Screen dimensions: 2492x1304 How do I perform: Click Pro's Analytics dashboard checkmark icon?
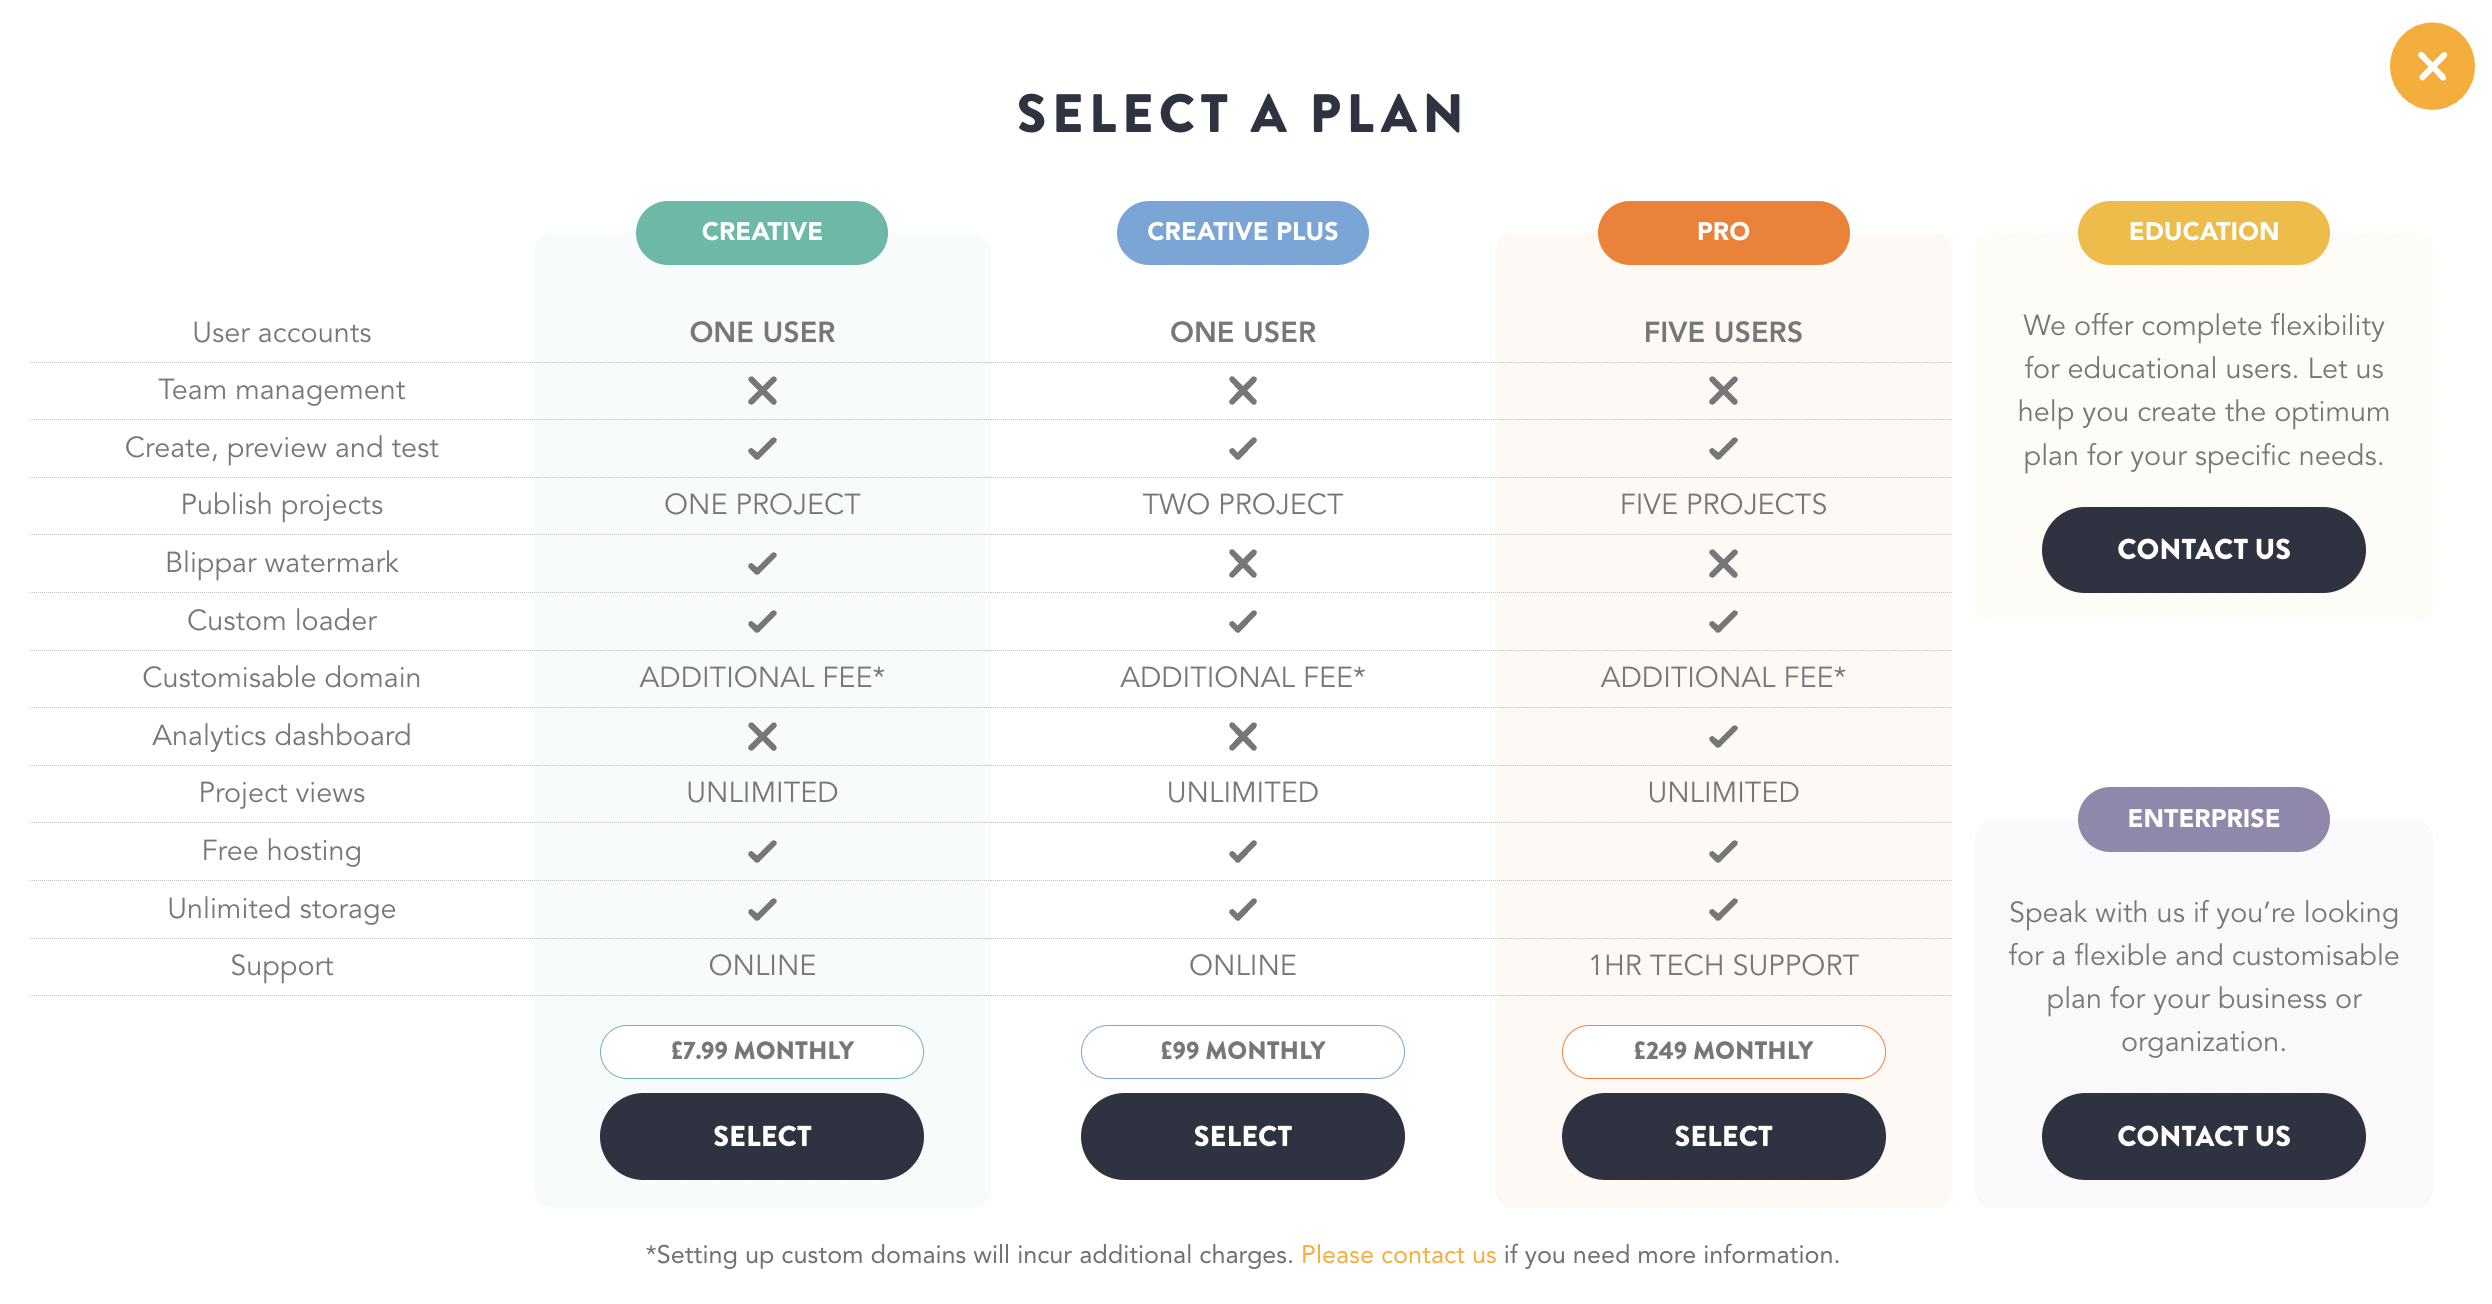[1723, 736]
